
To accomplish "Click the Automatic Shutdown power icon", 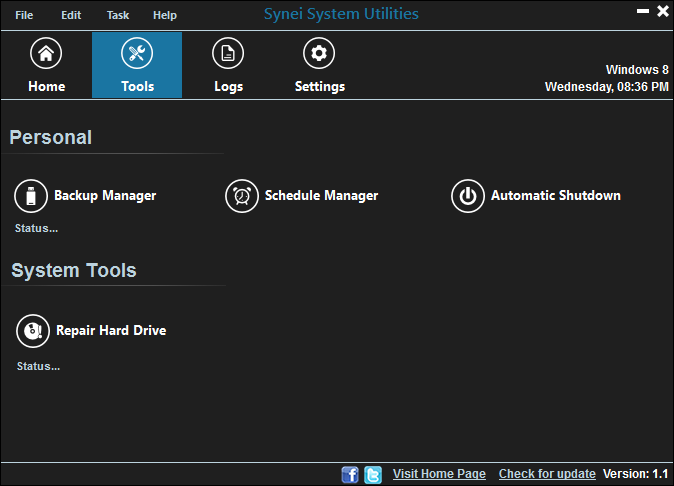I will click(x=467, y=196).
